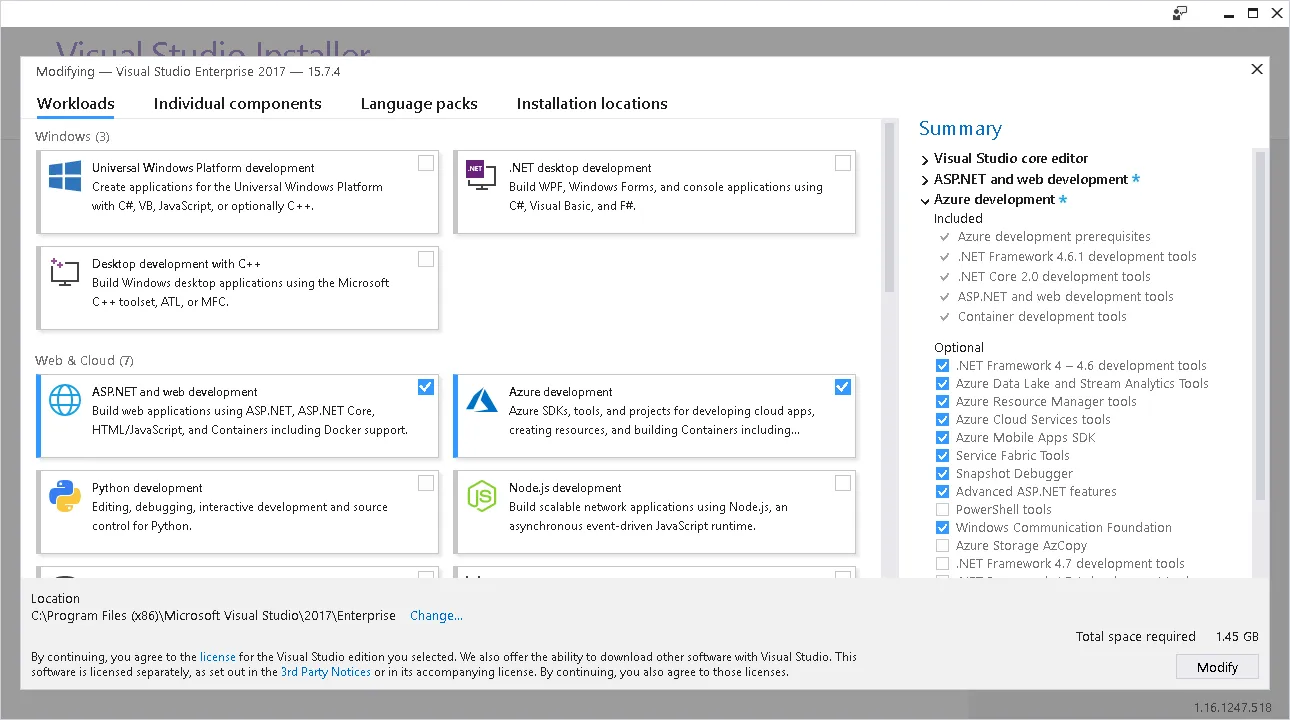Open the Individual components tab
Image resolution: width=1290 pixels, height=720 pixels.
[238, 104]
